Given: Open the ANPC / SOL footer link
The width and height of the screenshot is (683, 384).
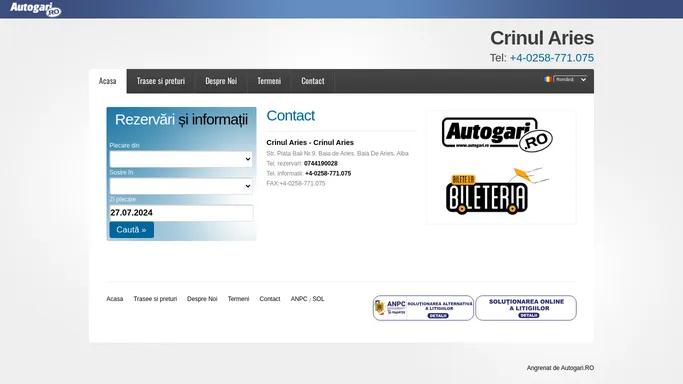Looking at the screenshot, I should tap(307, 299).
